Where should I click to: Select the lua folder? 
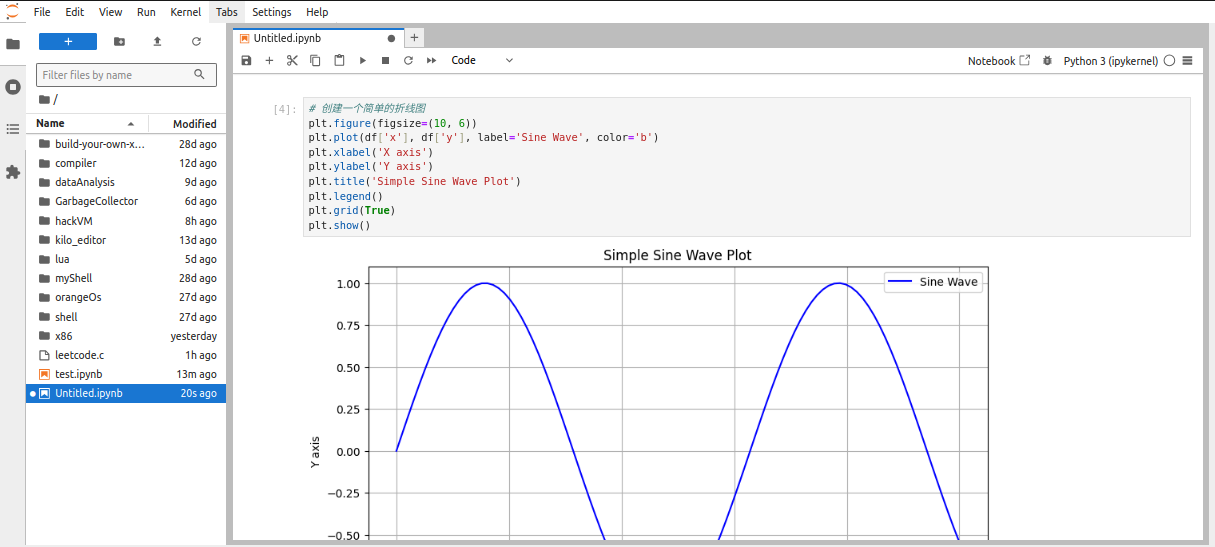click(x=126, y=259)
